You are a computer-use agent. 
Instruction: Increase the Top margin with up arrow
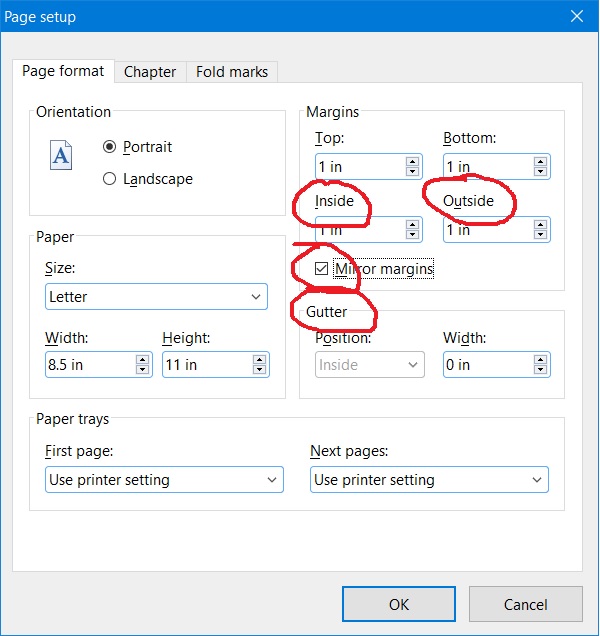[413, 161]
